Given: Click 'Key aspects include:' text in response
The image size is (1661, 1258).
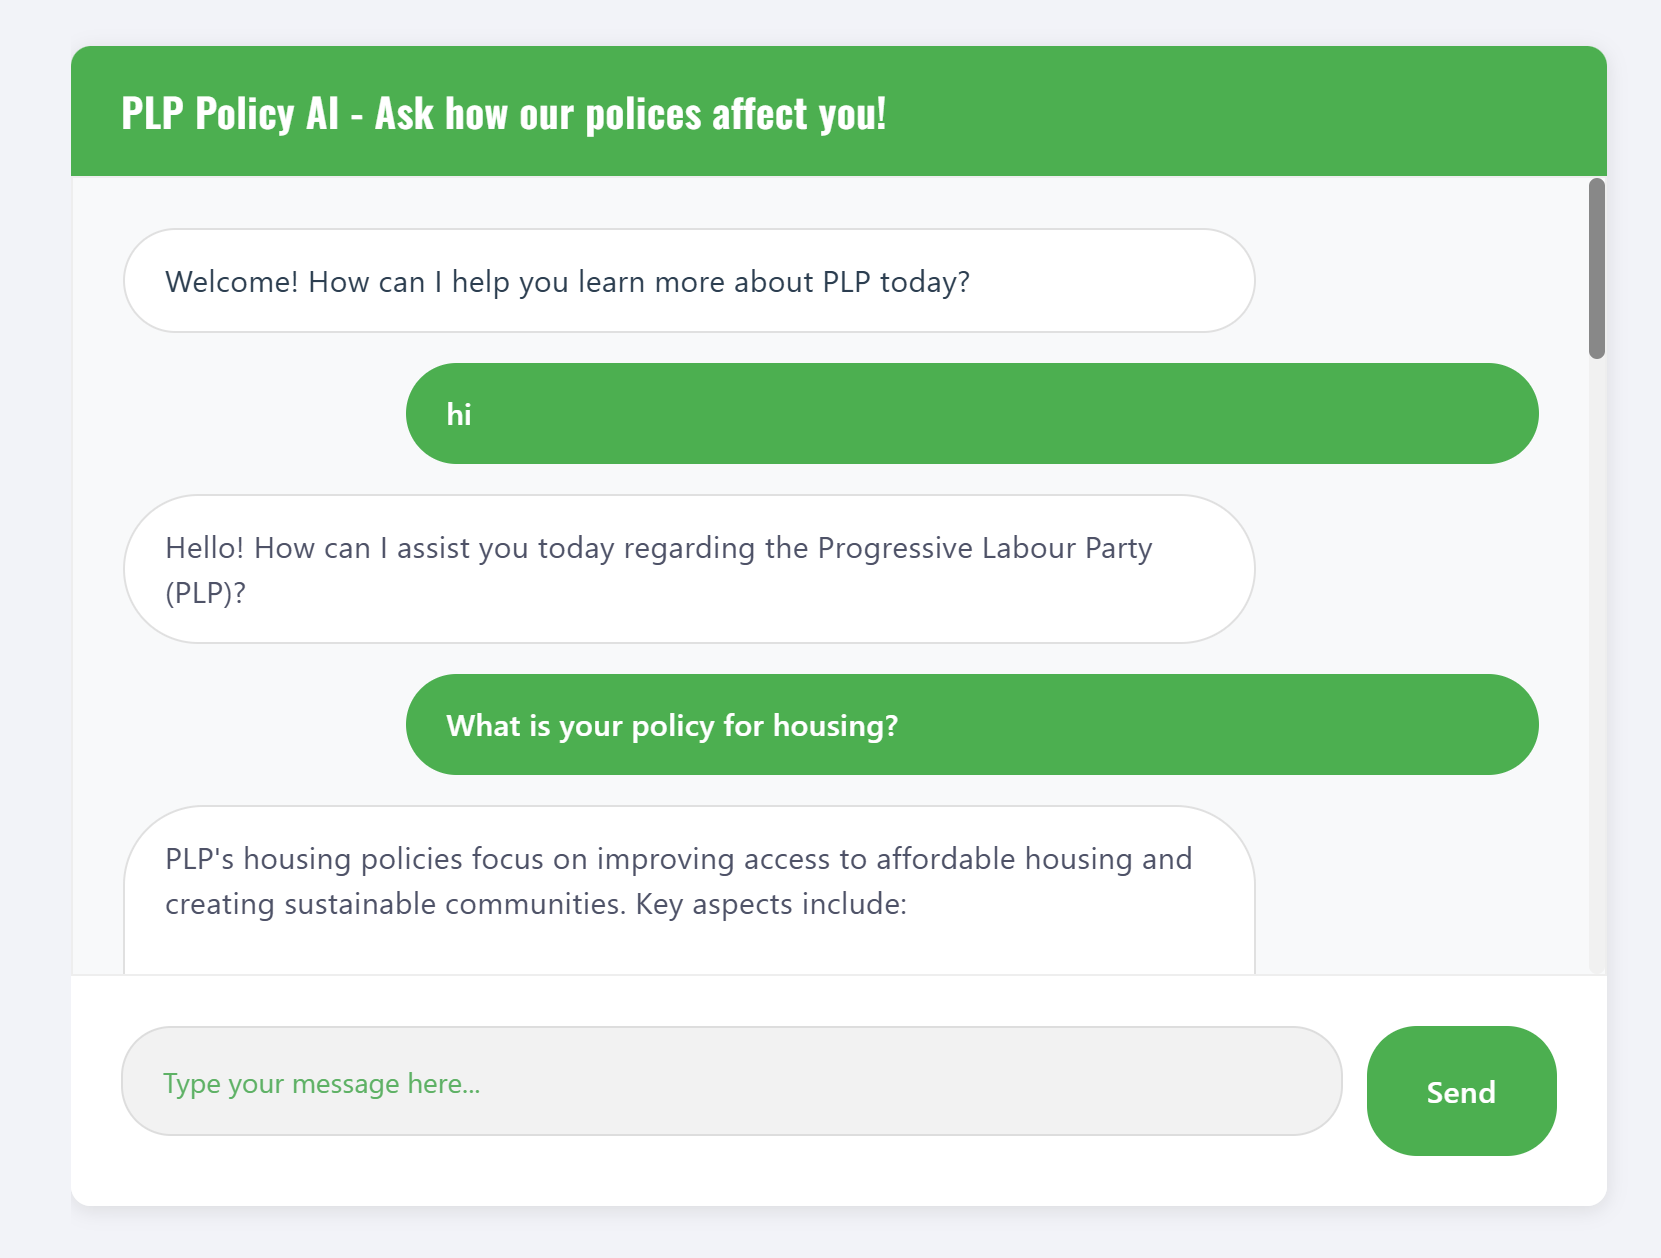Looking at the screenshot, I should click(771, 904).
